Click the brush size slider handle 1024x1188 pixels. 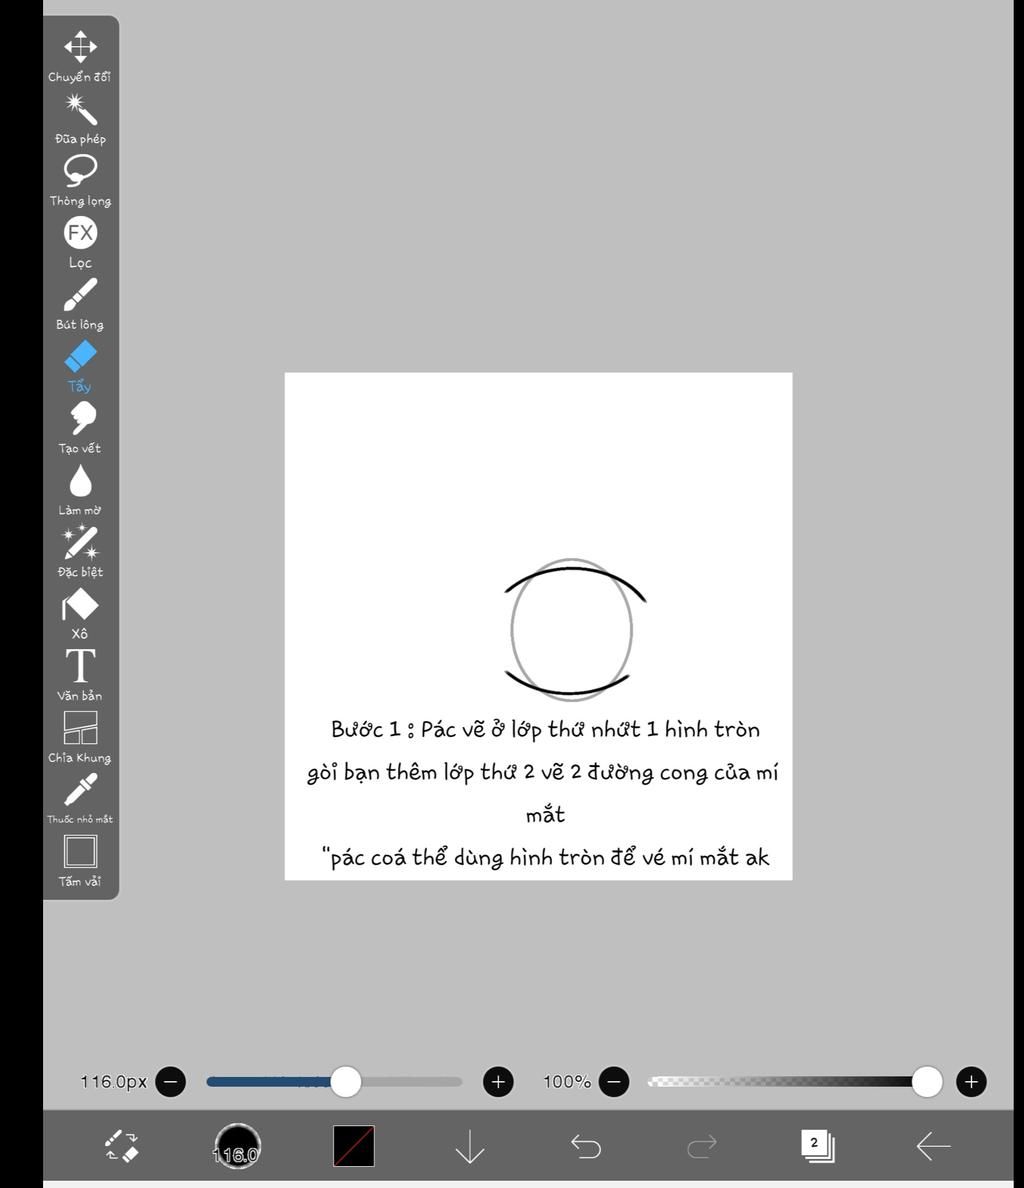345,1081
